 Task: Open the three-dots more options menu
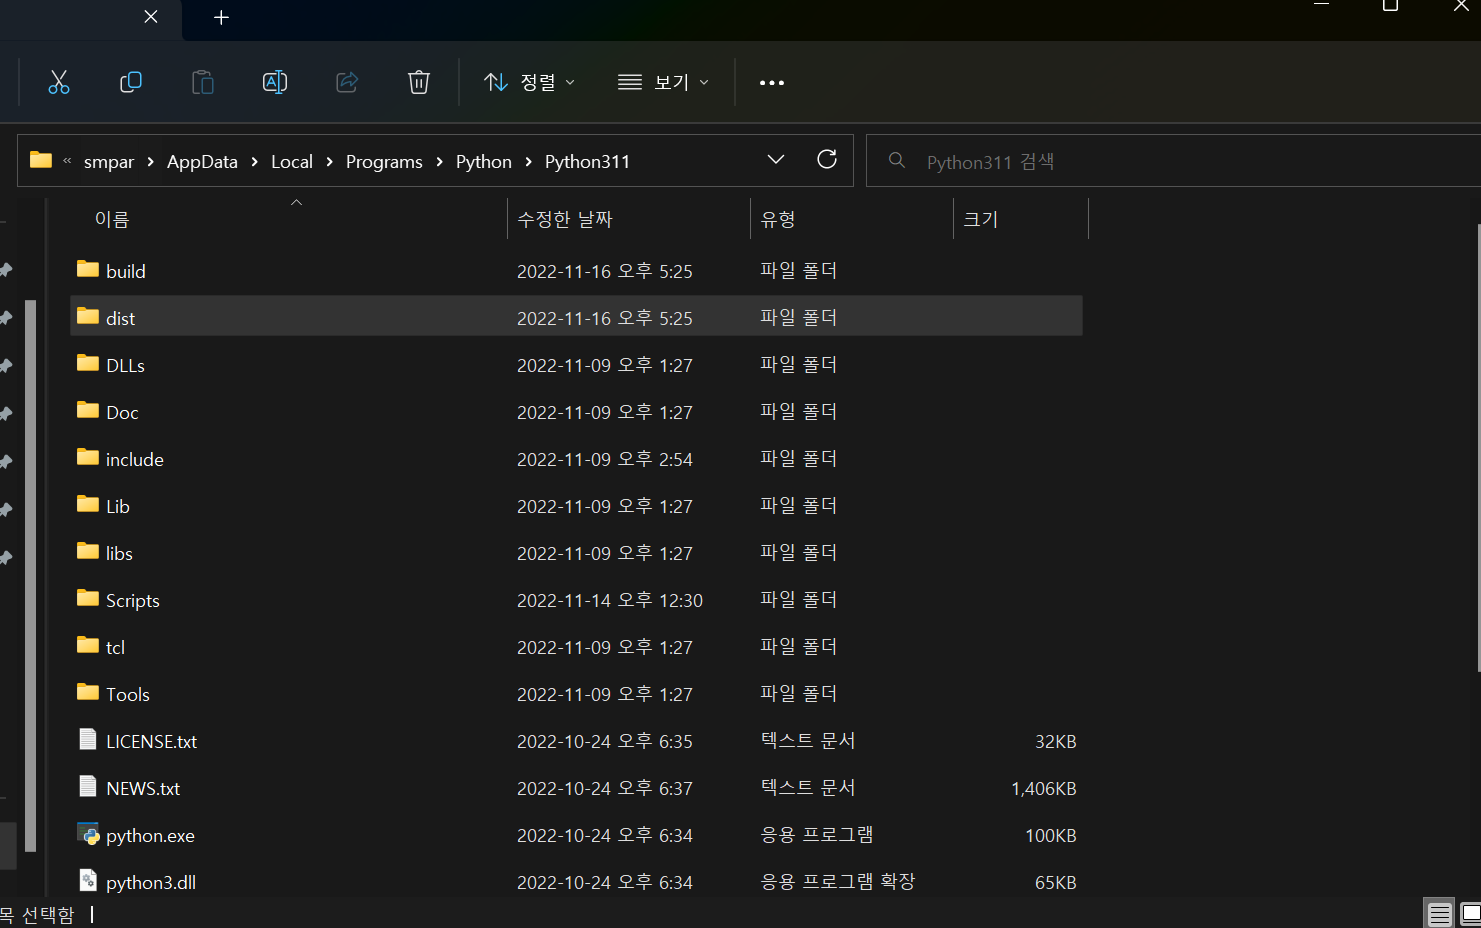[x=772, y=82]
